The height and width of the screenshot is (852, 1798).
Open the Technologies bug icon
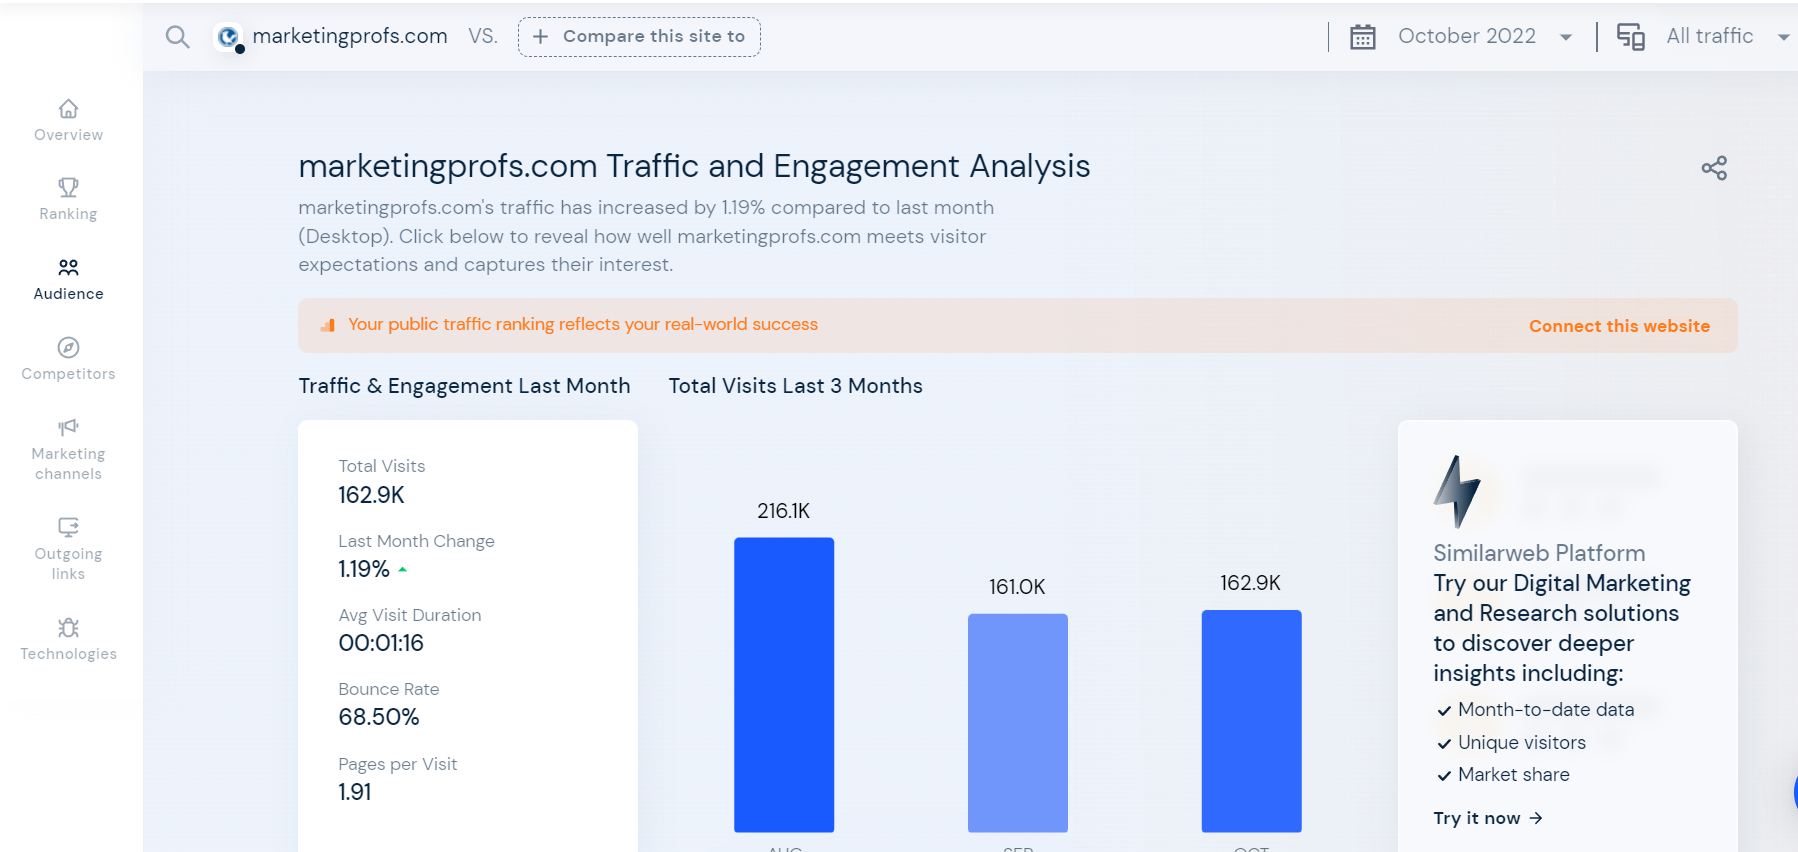pyautogui.click(x=68, y=628)
